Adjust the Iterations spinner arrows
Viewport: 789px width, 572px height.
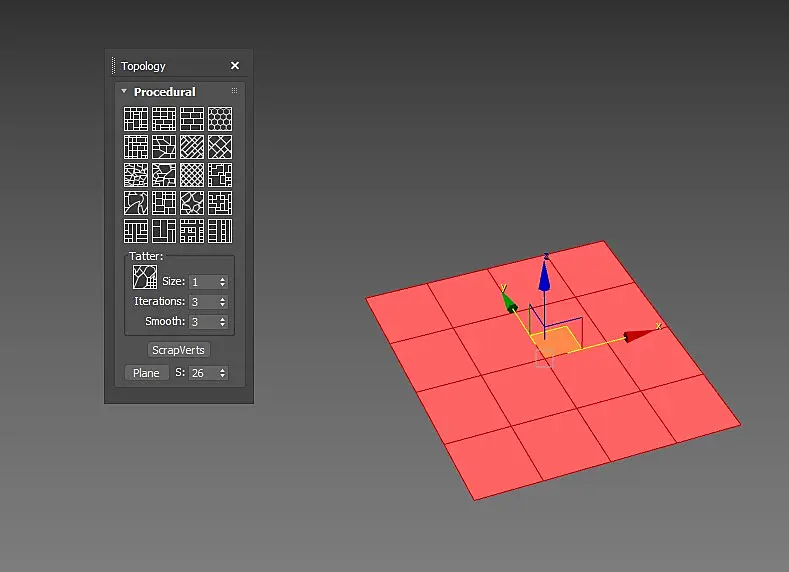[222, 302]
